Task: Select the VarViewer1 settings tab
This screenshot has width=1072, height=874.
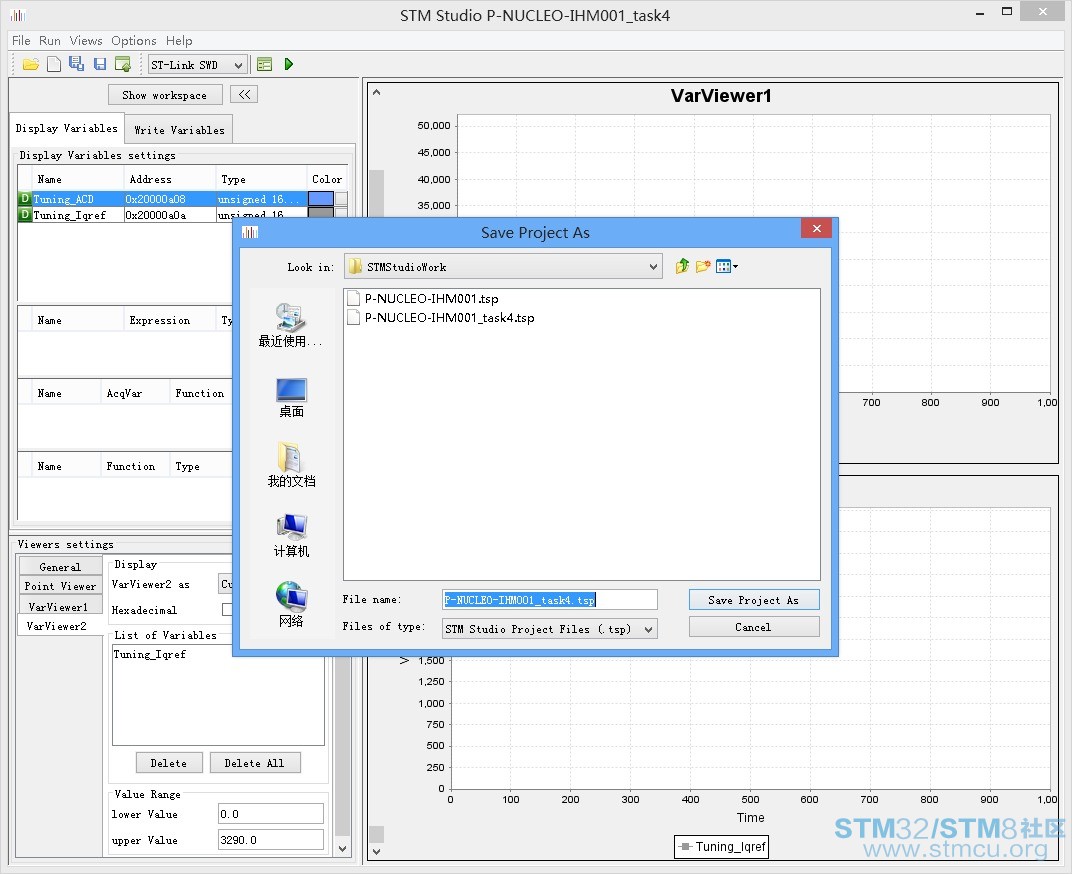Action: [58, 607]
